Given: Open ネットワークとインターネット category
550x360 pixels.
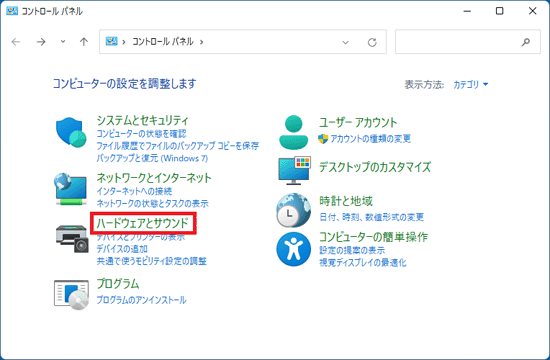Looking at the screenshot, I should [154, 178].
